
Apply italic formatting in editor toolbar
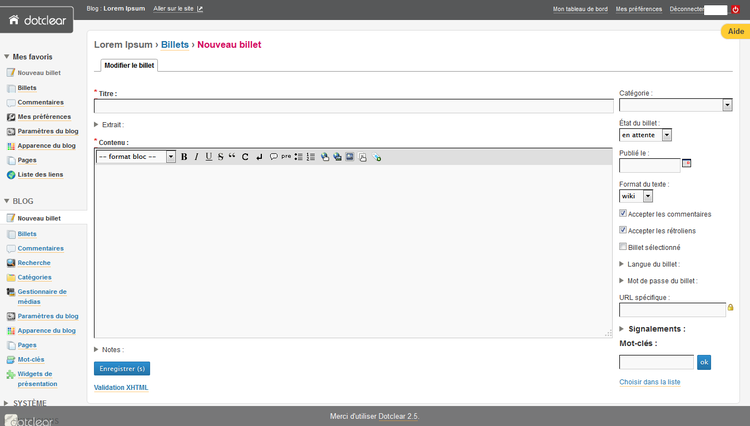tap(196, 157)
